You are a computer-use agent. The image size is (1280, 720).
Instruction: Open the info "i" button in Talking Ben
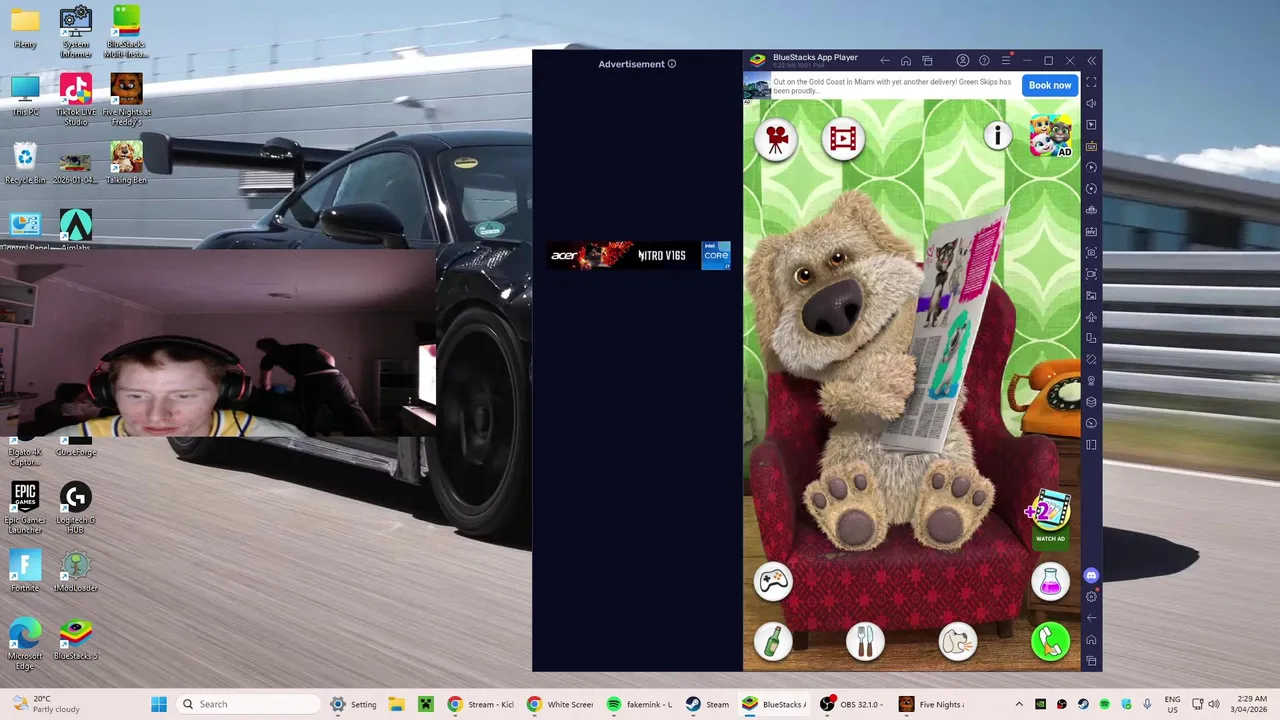997,136
